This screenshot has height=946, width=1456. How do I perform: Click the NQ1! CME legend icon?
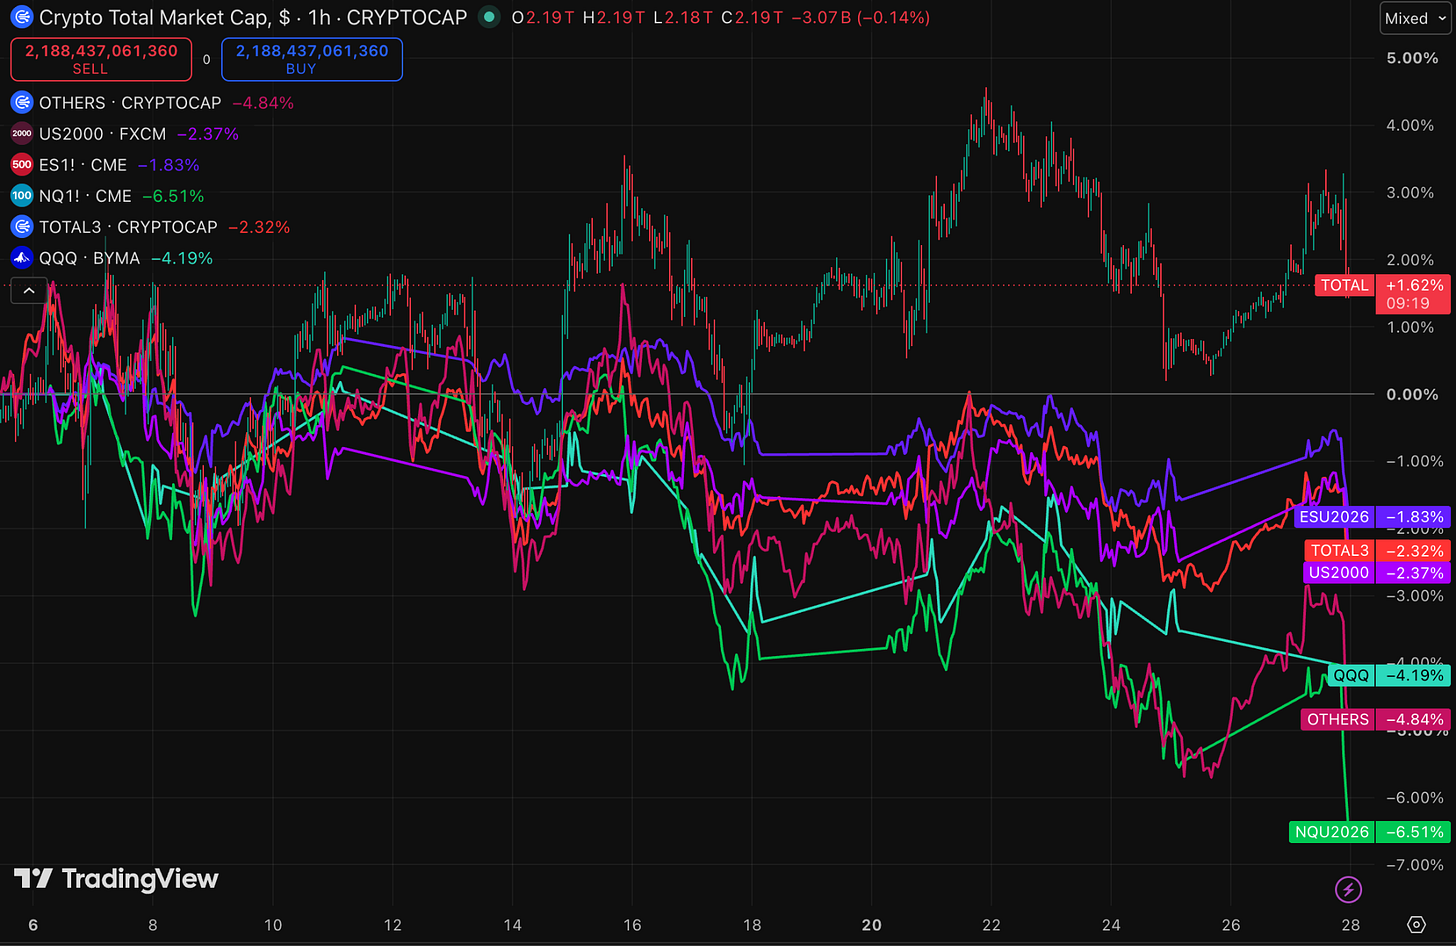(21, 195)
